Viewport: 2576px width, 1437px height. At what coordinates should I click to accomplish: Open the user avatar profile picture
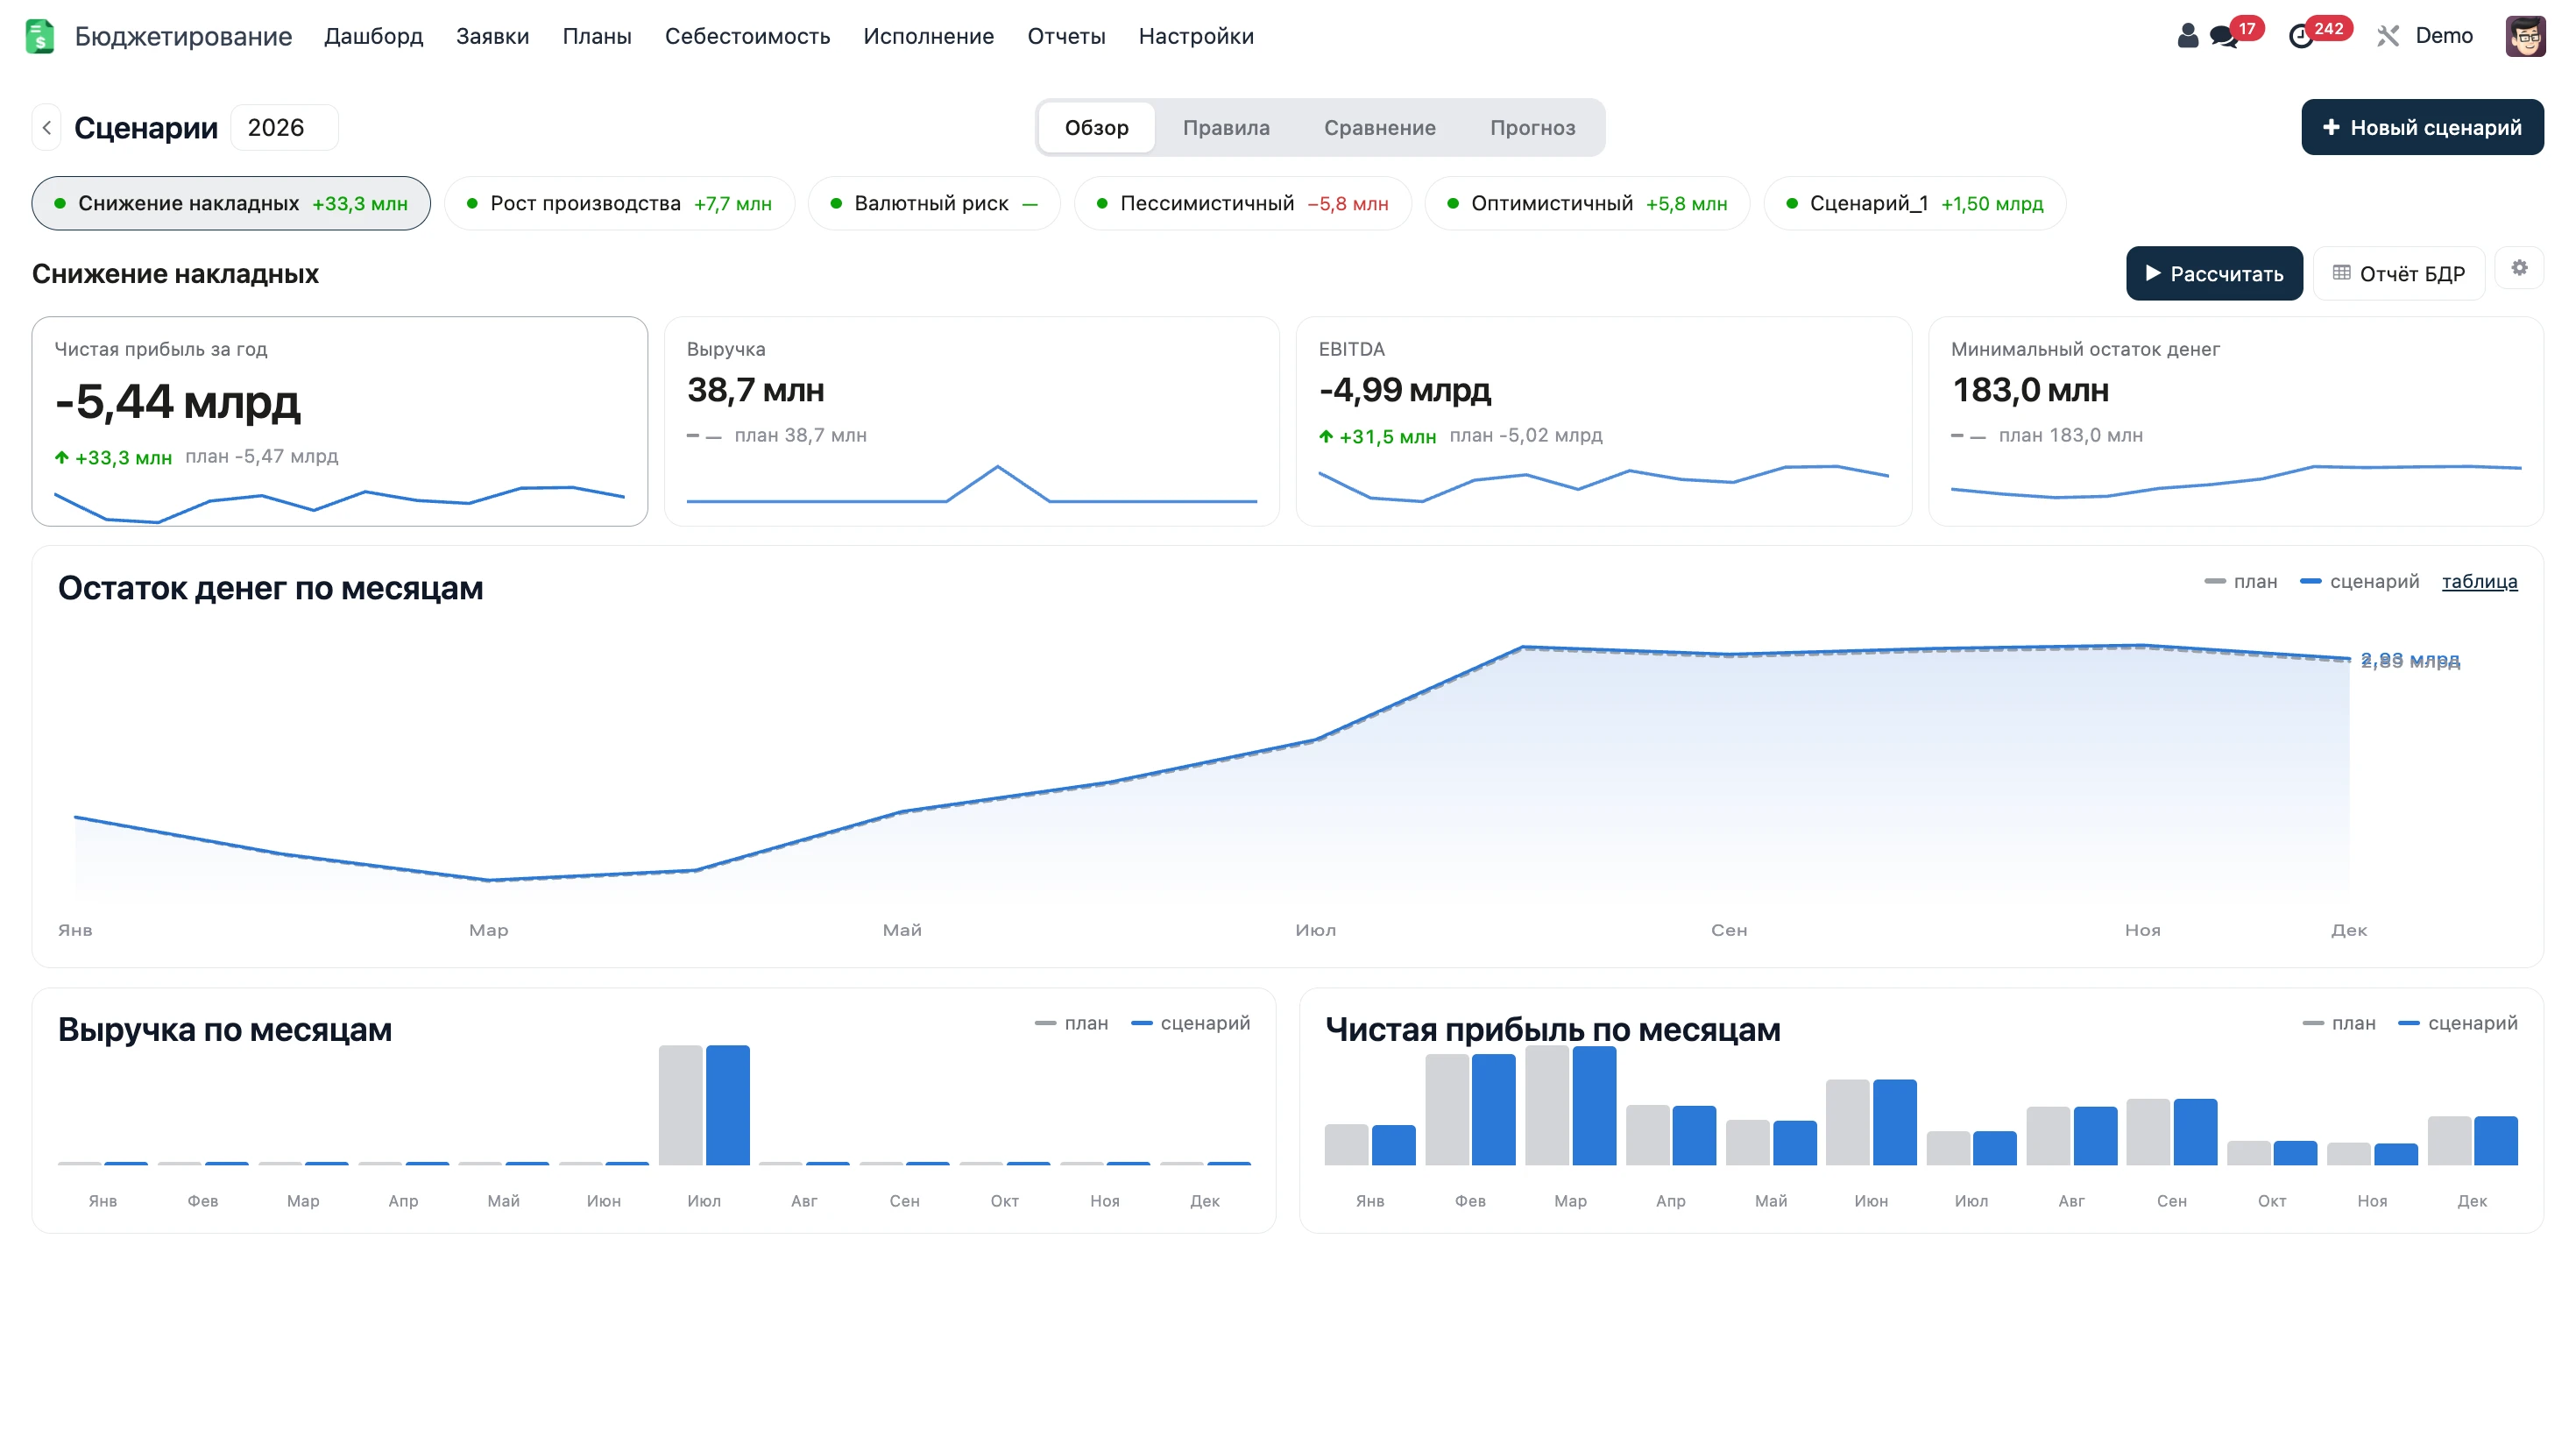tap(2525, 36)
